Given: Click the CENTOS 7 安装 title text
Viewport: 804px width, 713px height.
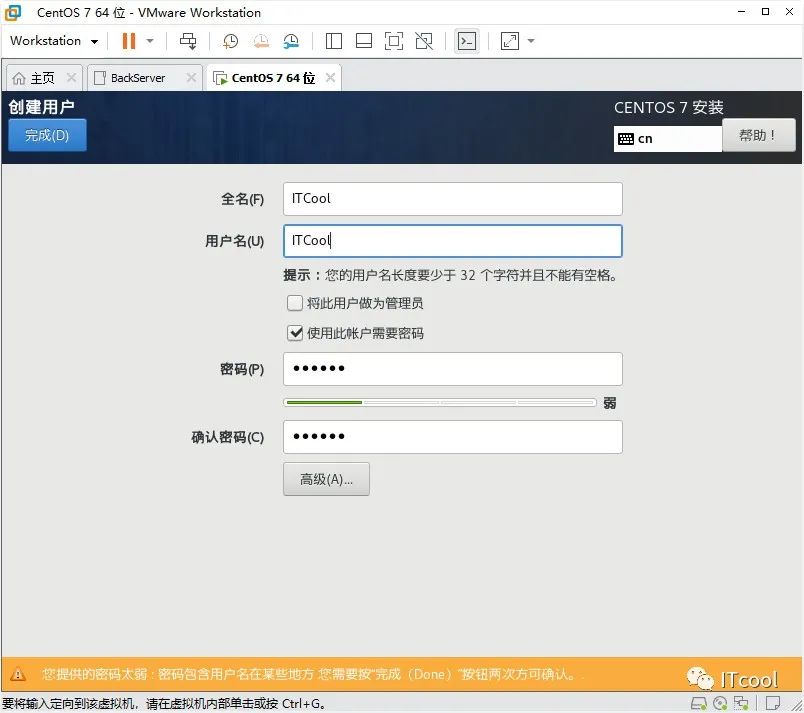Looking at the screenshot, I should pos(669,108).
